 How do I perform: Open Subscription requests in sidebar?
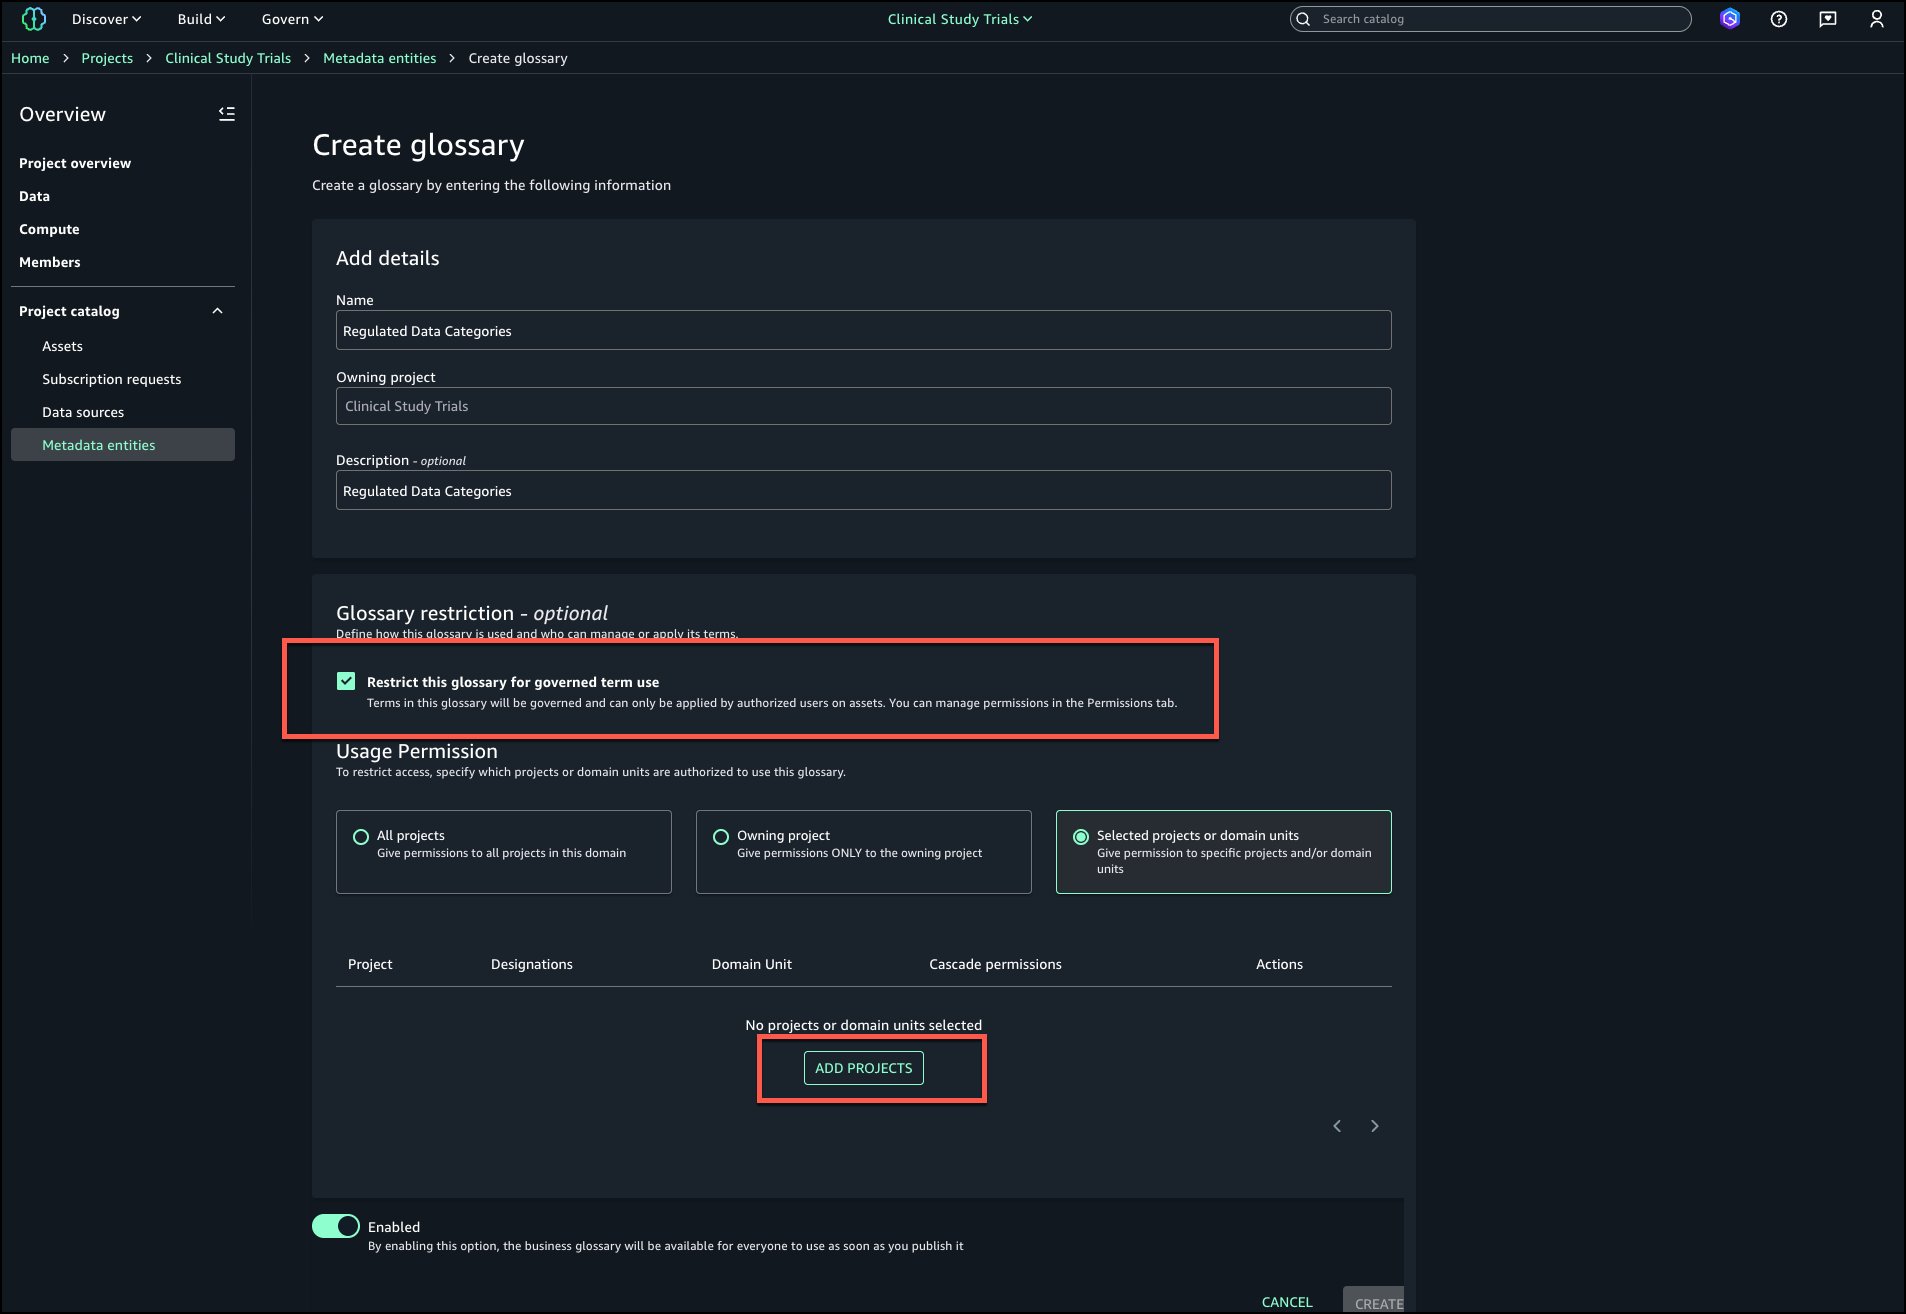(x=111, y=379)
